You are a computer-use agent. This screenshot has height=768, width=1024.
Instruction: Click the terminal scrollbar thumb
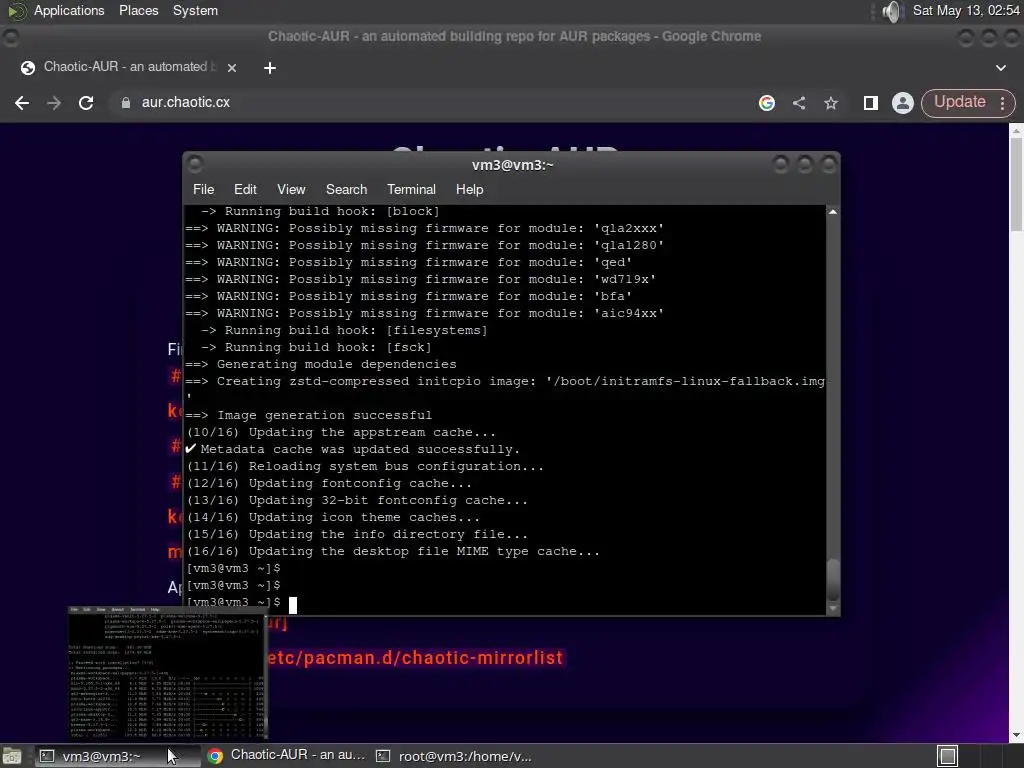click(x=833, y=579)
